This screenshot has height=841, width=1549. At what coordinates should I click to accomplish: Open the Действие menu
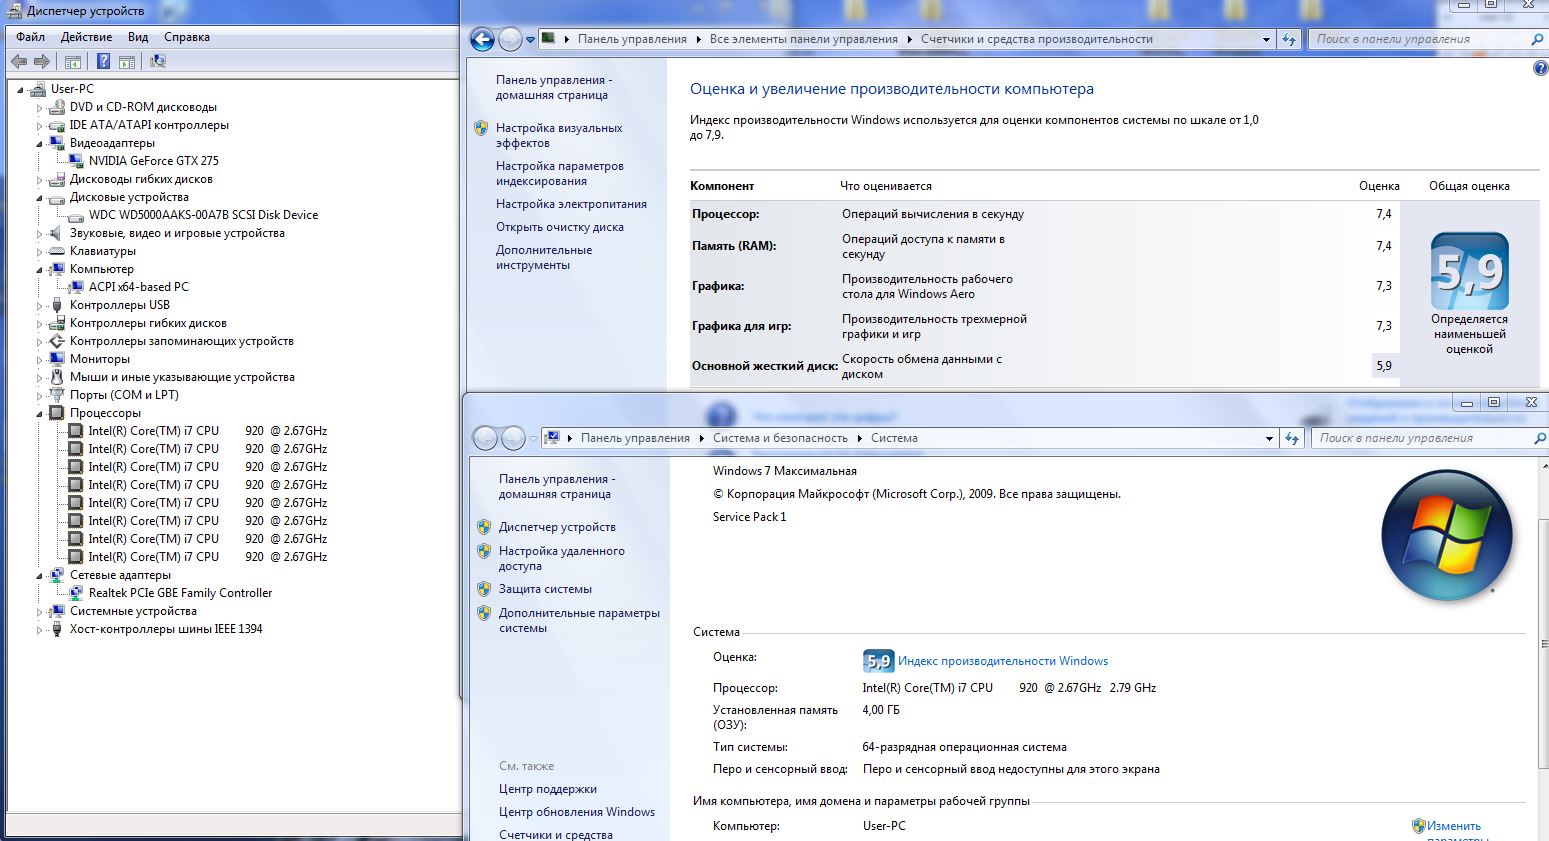pyautogui.click(x=86, y=37)
